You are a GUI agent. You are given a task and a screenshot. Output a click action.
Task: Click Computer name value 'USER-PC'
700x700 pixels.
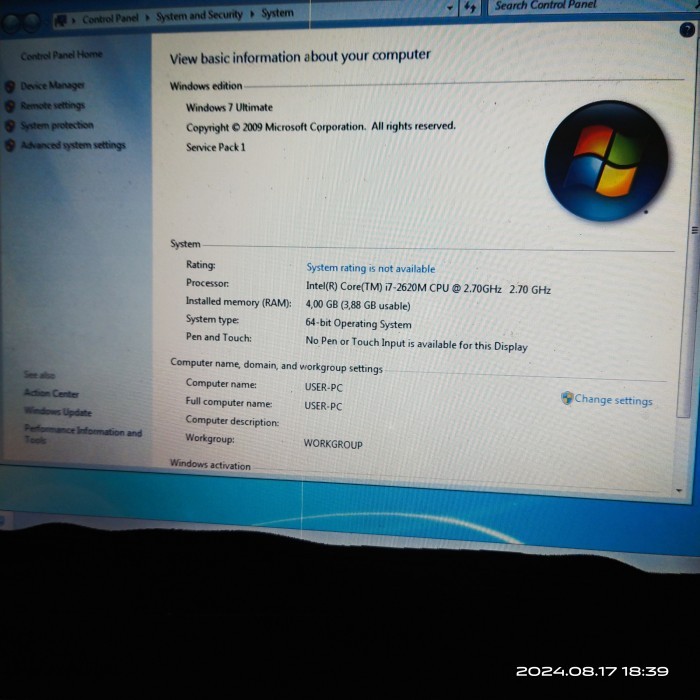(324, 388)
